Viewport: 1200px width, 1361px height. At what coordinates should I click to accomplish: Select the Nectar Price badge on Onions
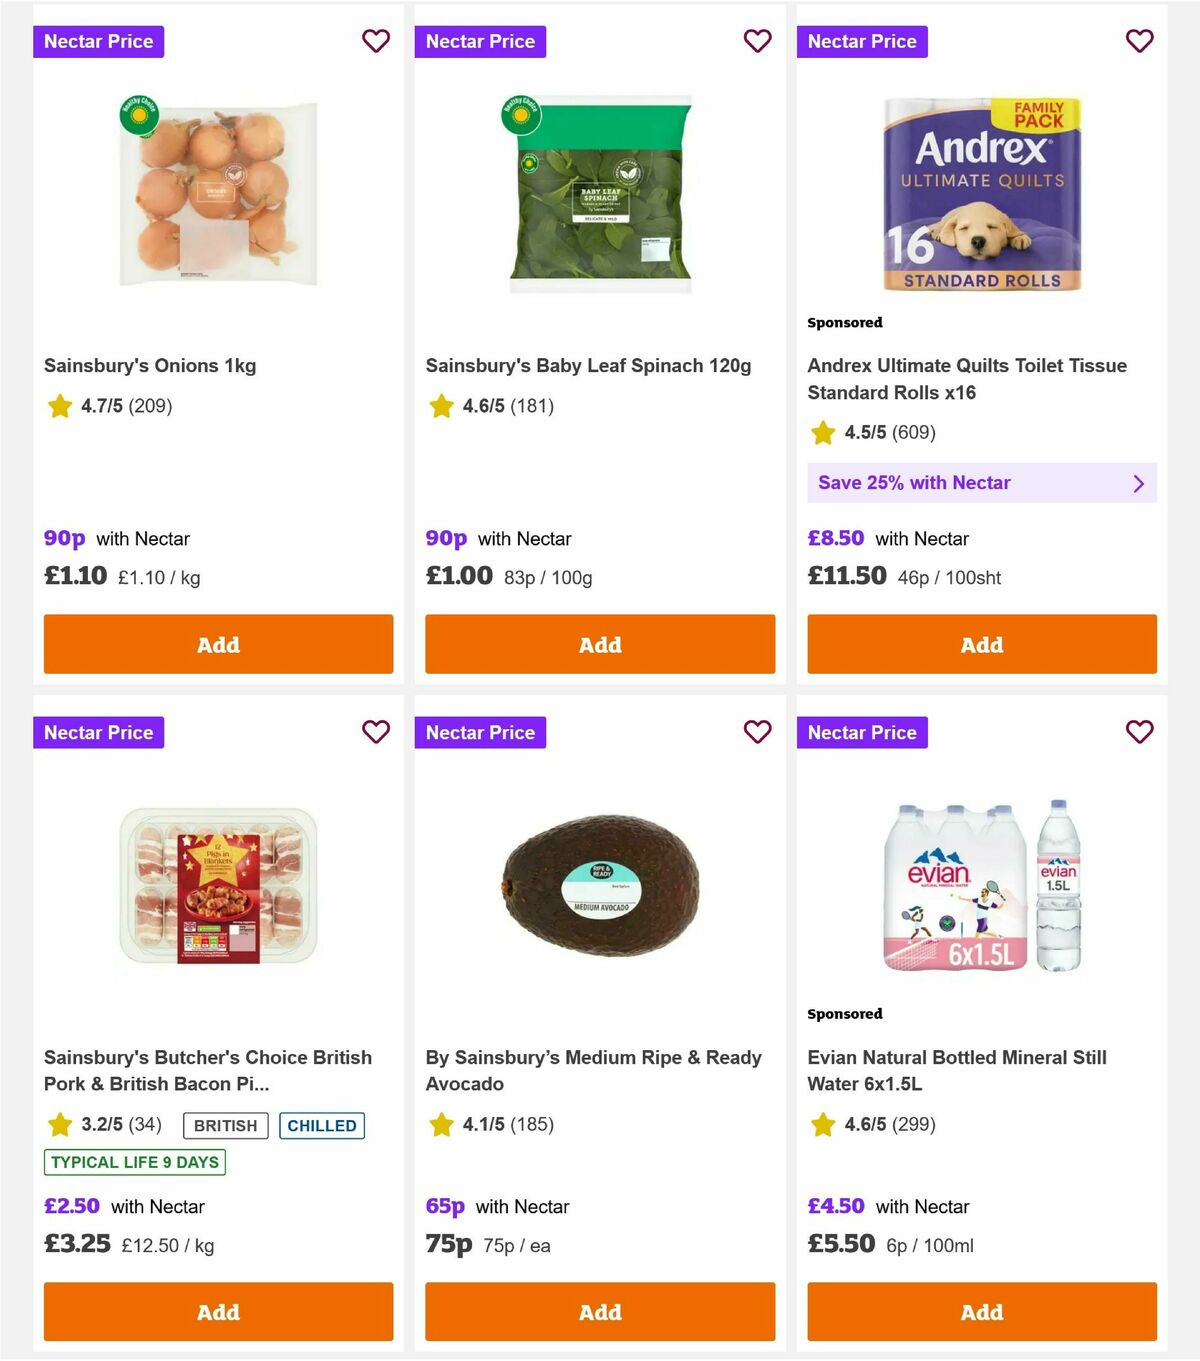click(99, 41)
